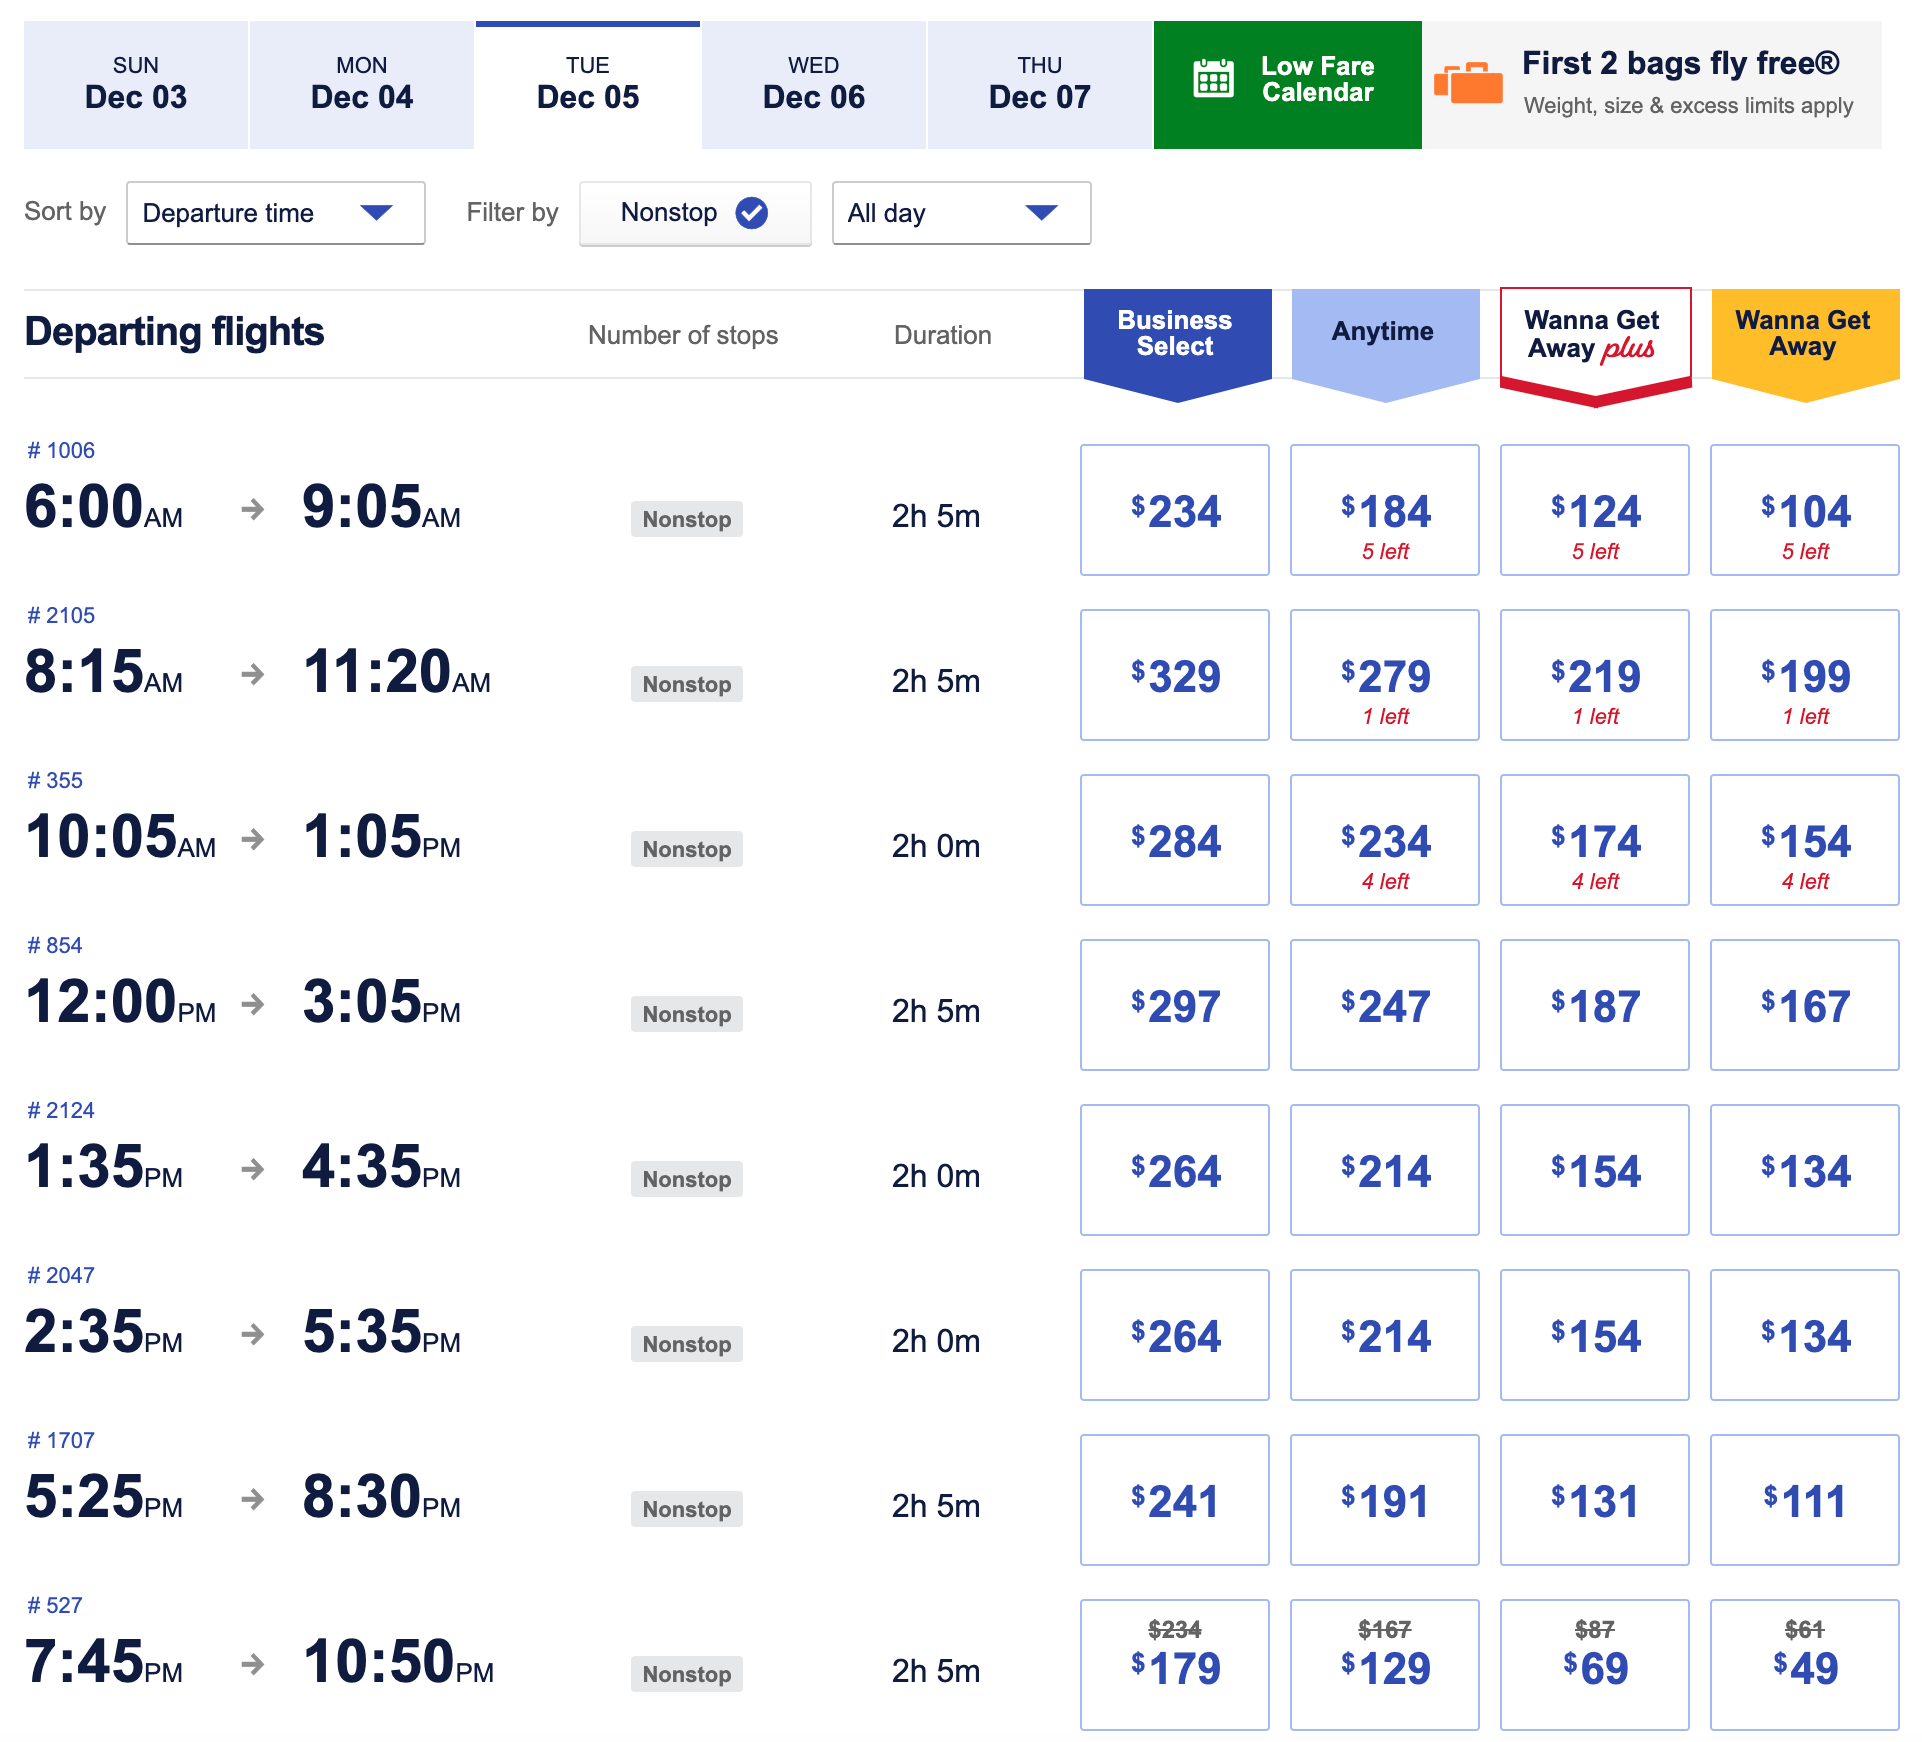The height and width of the screenshot is (1742, 1922).
Task: Click the flight # 1707 link
Action: pos(61,1440)
